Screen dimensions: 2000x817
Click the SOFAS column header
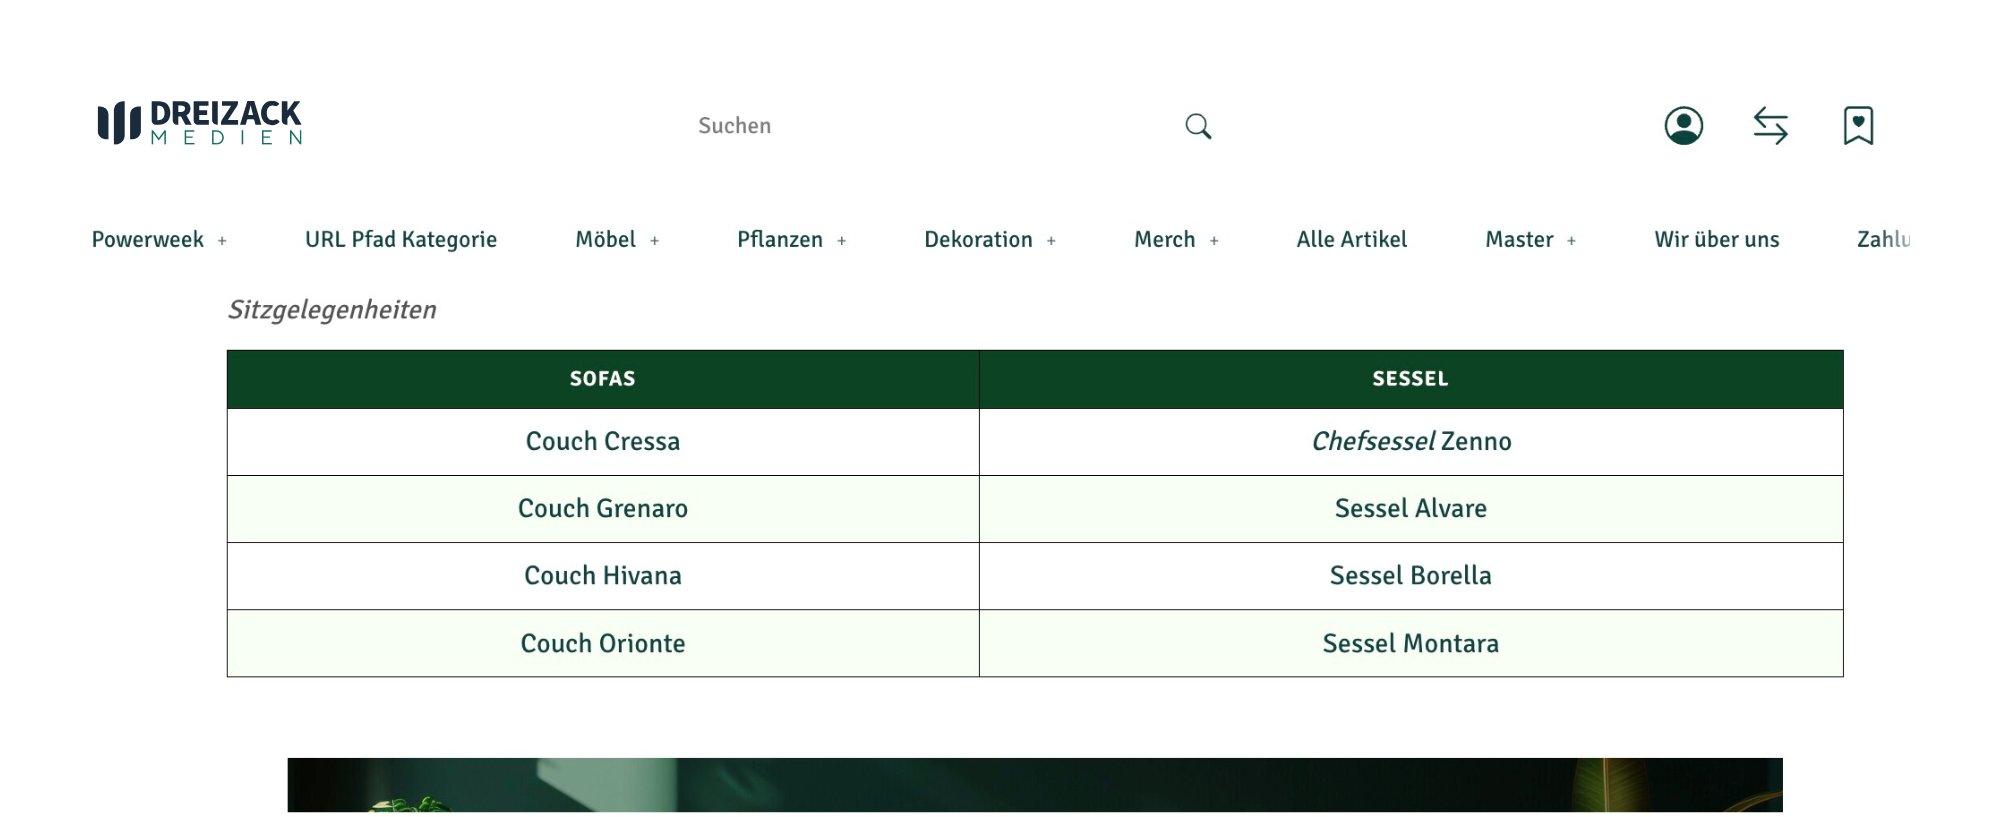point(603,379)
